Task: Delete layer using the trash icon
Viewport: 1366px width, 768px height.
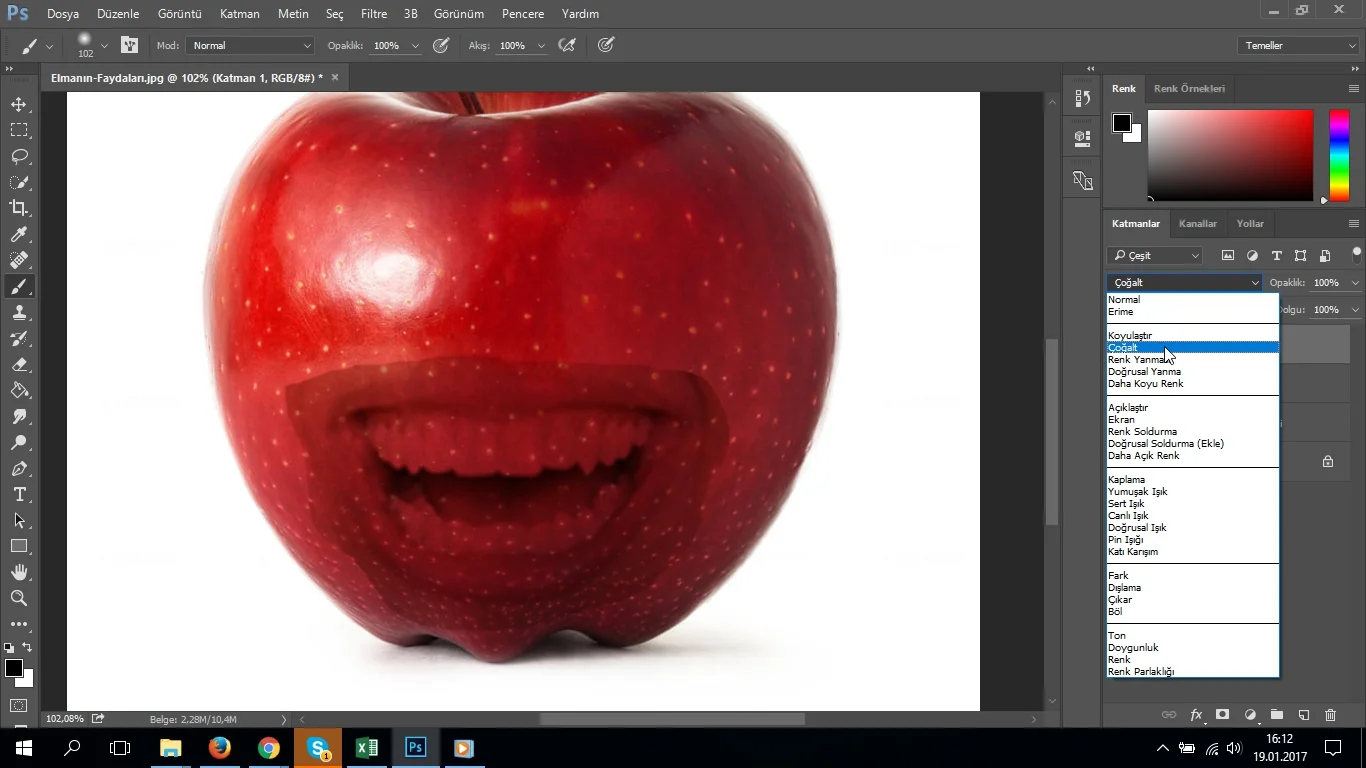Action: tap(1330, 715)
